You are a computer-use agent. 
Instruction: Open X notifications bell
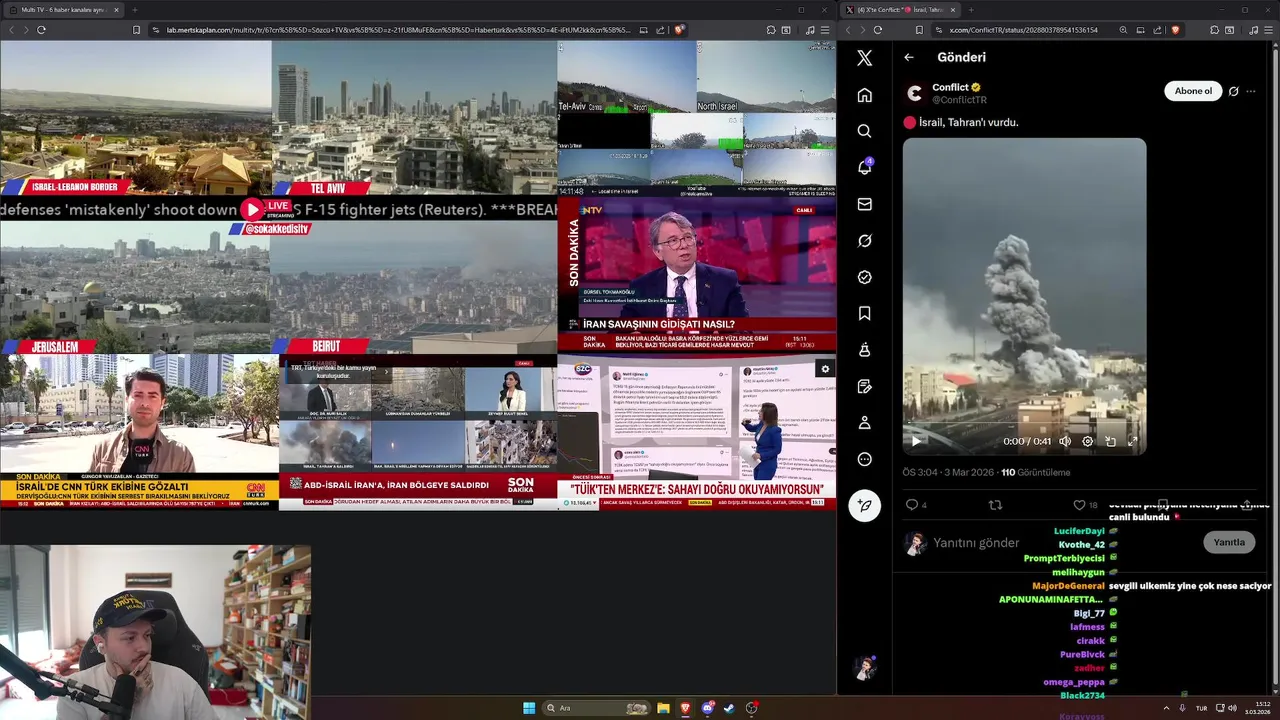864,167
